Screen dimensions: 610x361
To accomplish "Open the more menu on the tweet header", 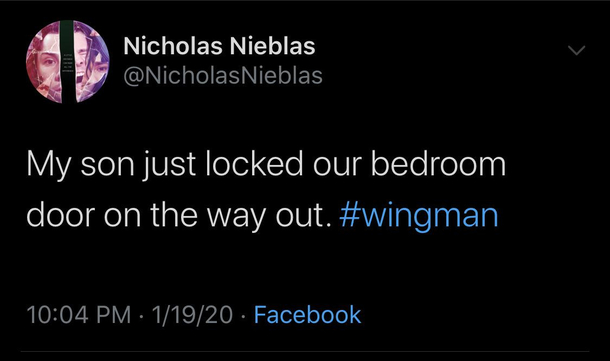I will [x=576, y=50].
